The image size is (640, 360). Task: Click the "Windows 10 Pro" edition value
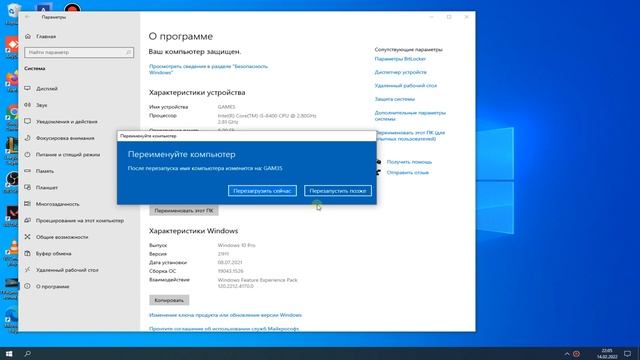coord(236,245)
